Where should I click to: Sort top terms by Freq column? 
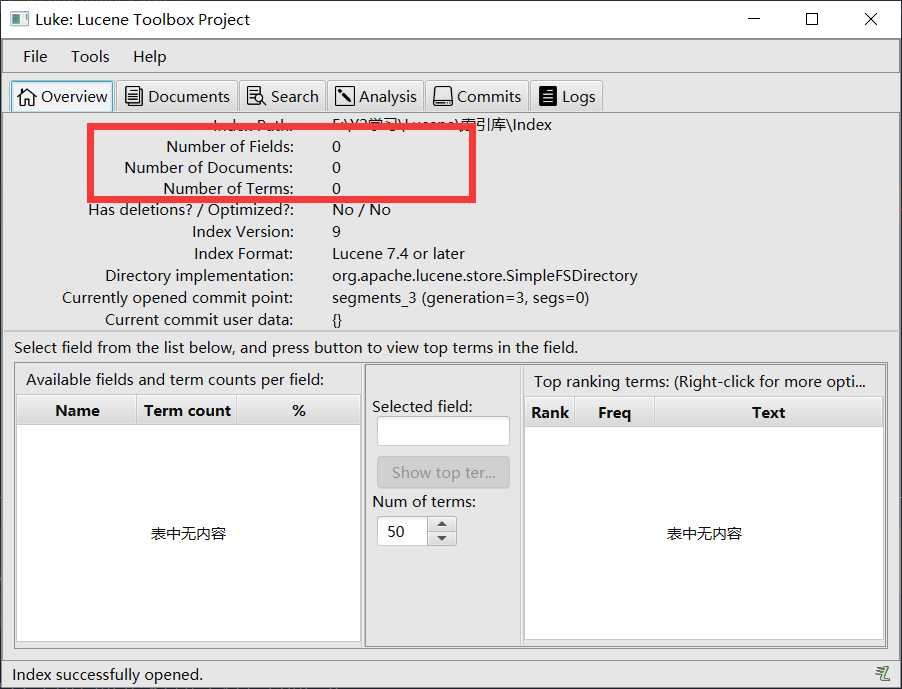coord(614,412)
